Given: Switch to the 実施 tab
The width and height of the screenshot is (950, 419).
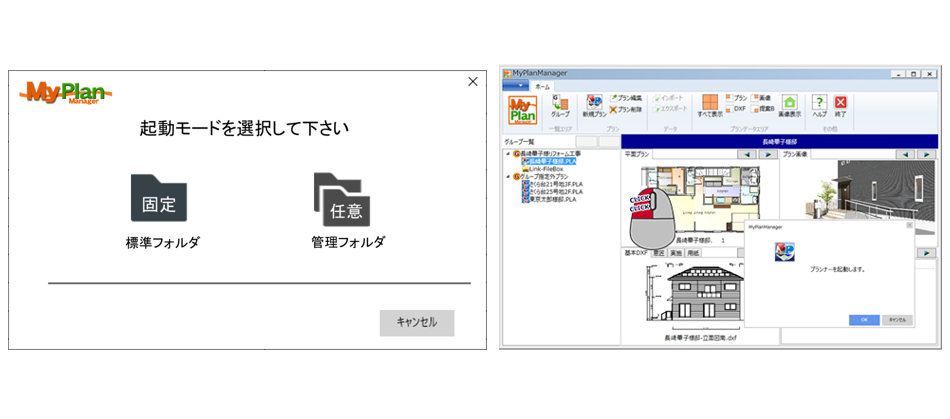Looking at the screenshot, I should tap(676, 253).
